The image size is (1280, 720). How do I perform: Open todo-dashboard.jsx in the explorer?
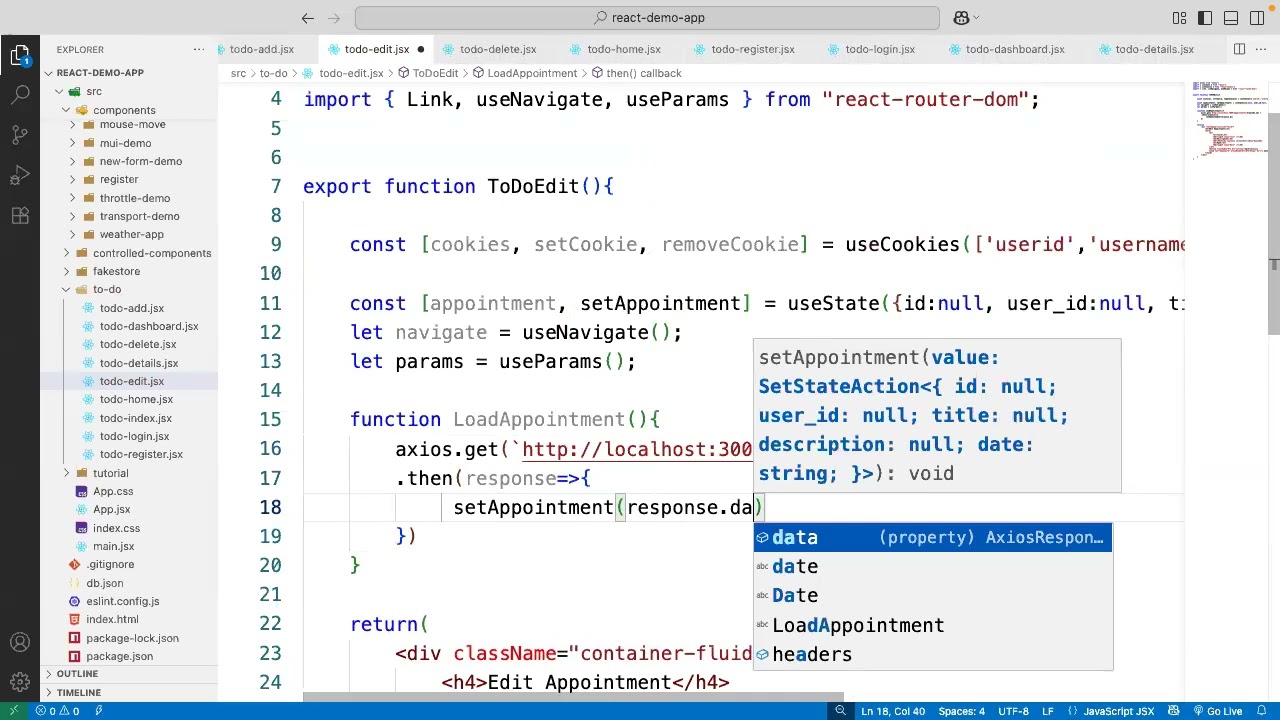(x=148, y=326)
